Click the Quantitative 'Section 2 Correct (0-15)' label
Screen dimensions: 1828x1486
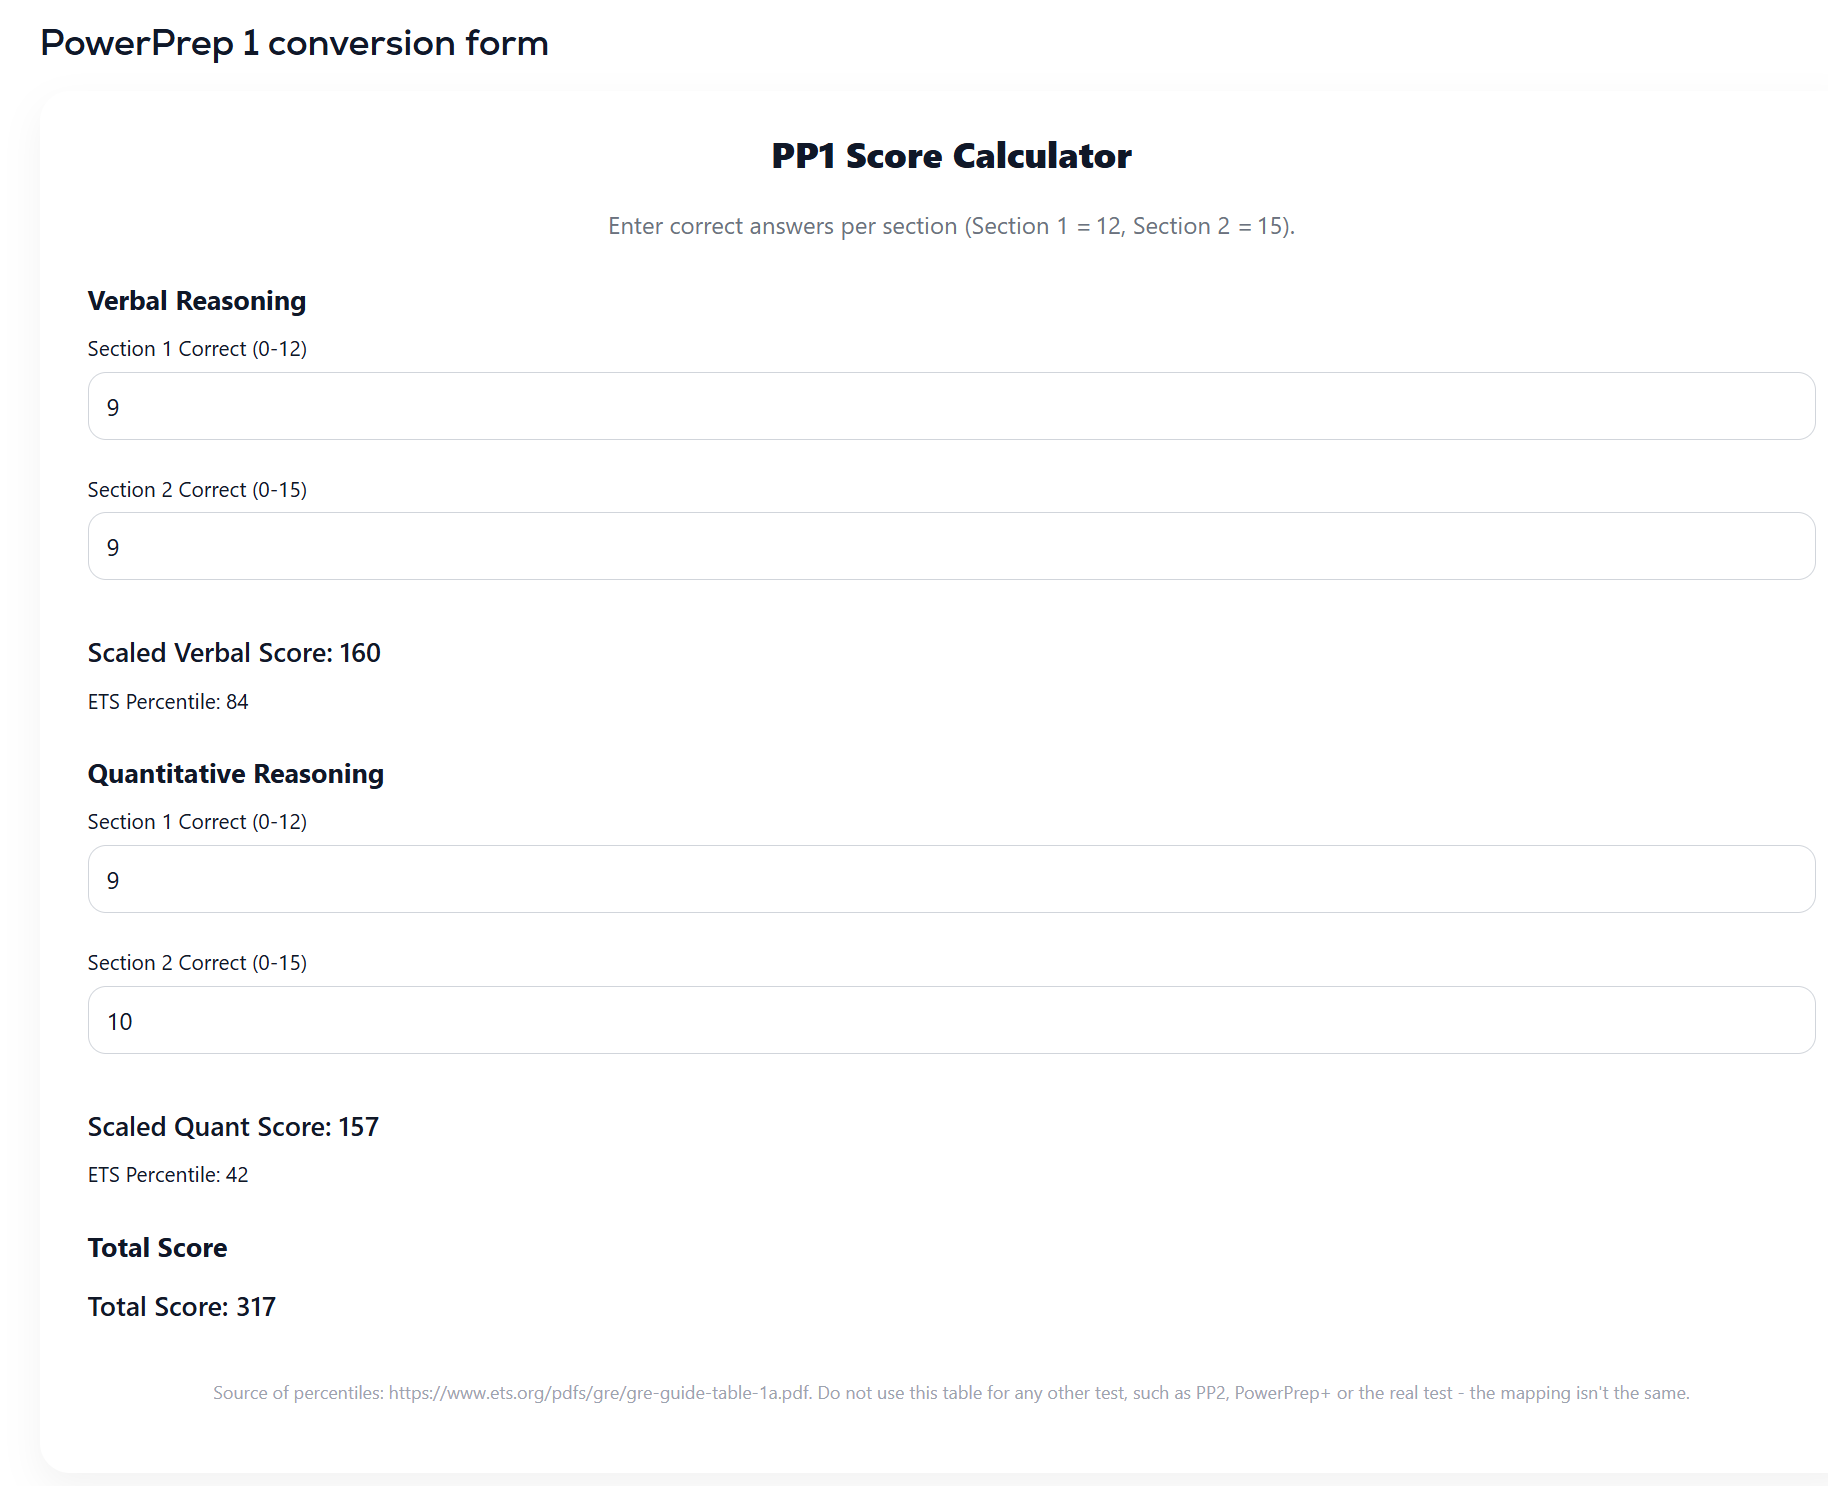197,963
